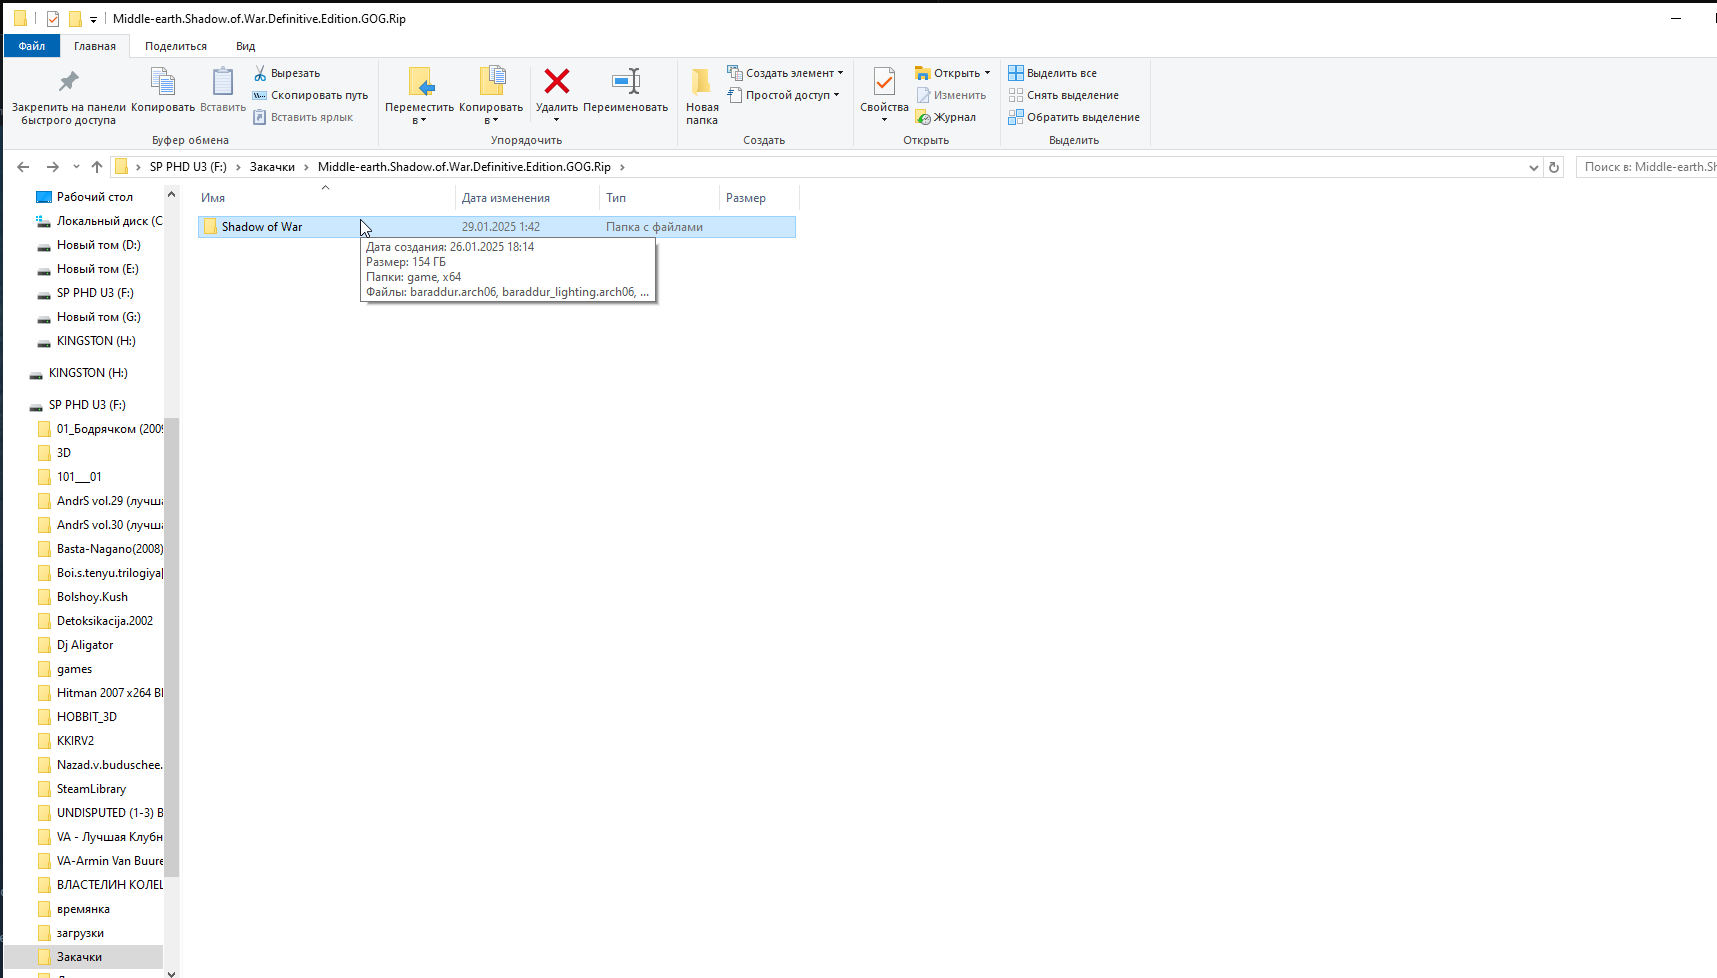Image resolution: width=1717 pixels, height=978 pixels.
Task: Click the quick access new folder icon
Action: point(75,19)
